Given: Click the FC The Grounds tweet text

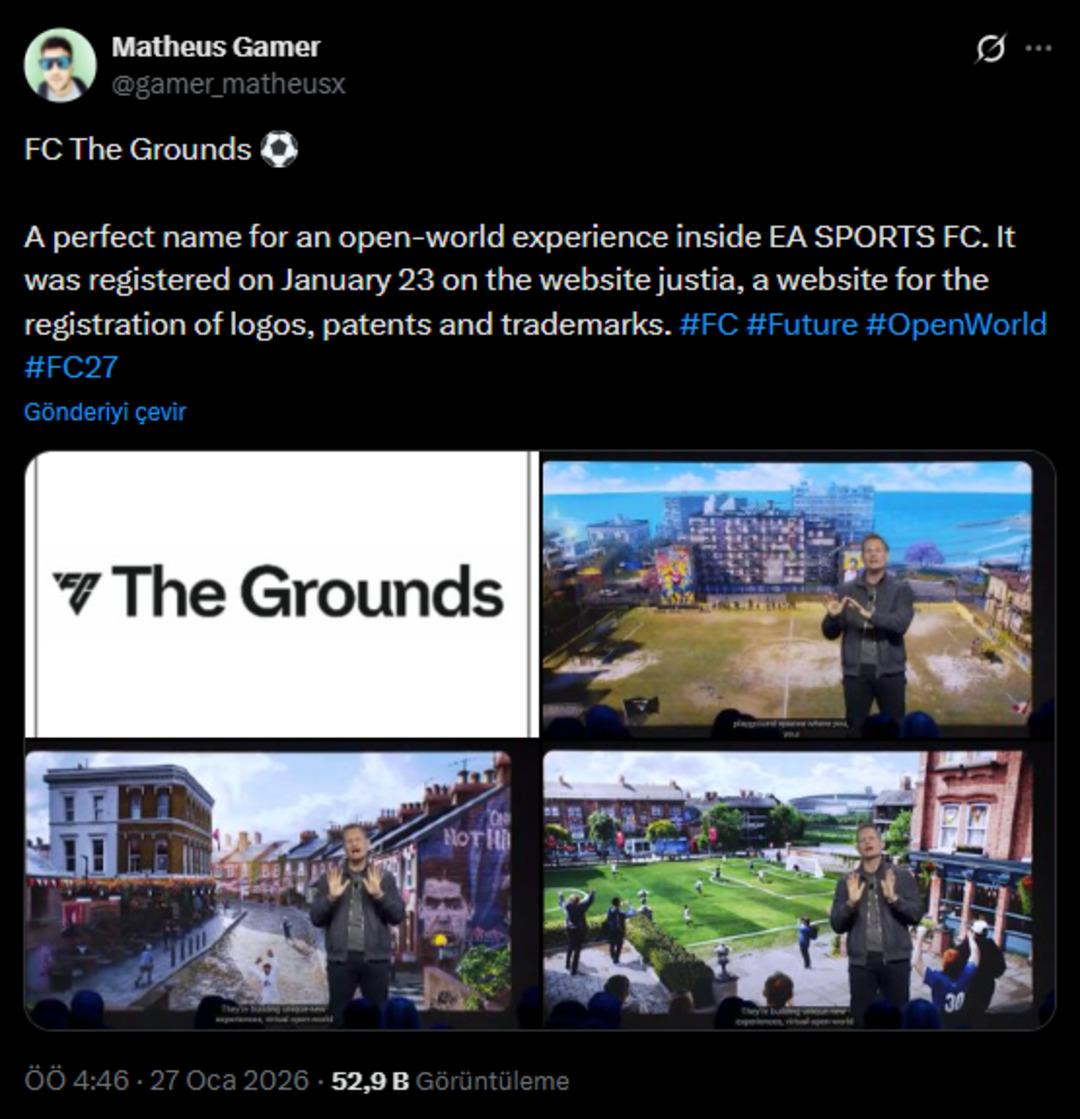Looking at the screenshot, I should point(138,149).
